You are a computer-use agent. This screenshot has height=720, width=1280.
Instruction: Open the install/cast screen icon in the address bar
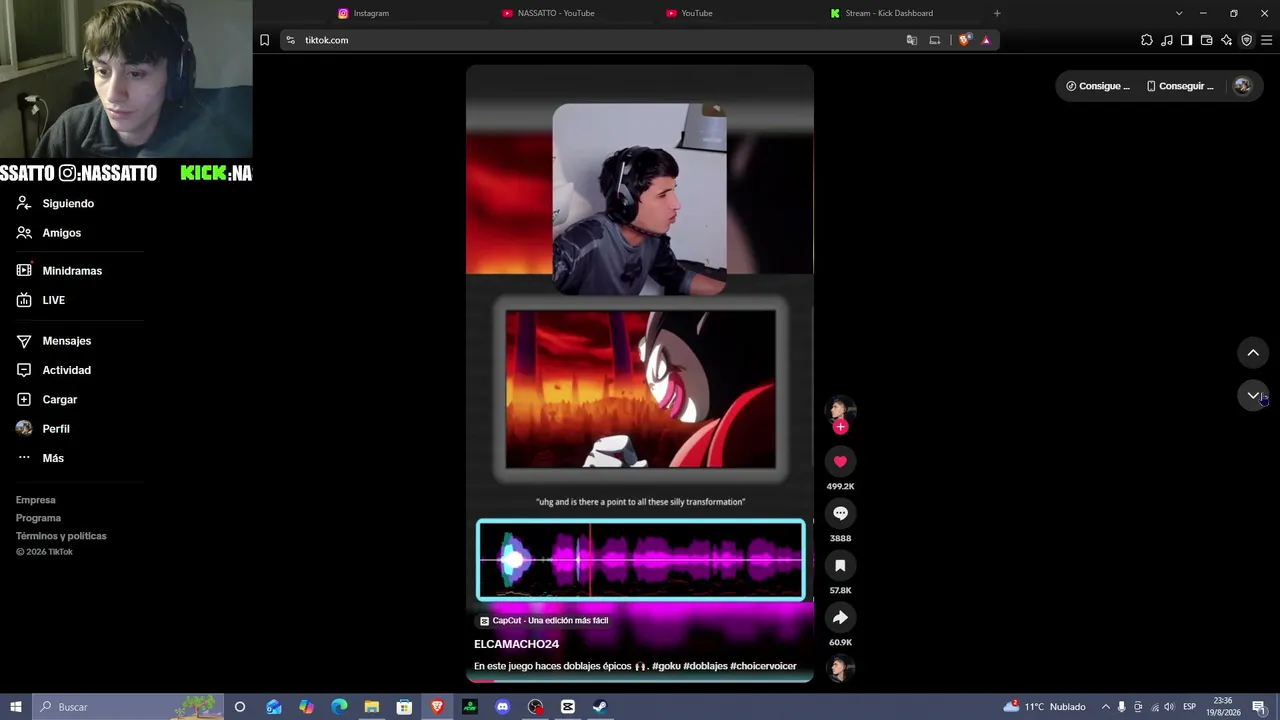coord(935,40)
